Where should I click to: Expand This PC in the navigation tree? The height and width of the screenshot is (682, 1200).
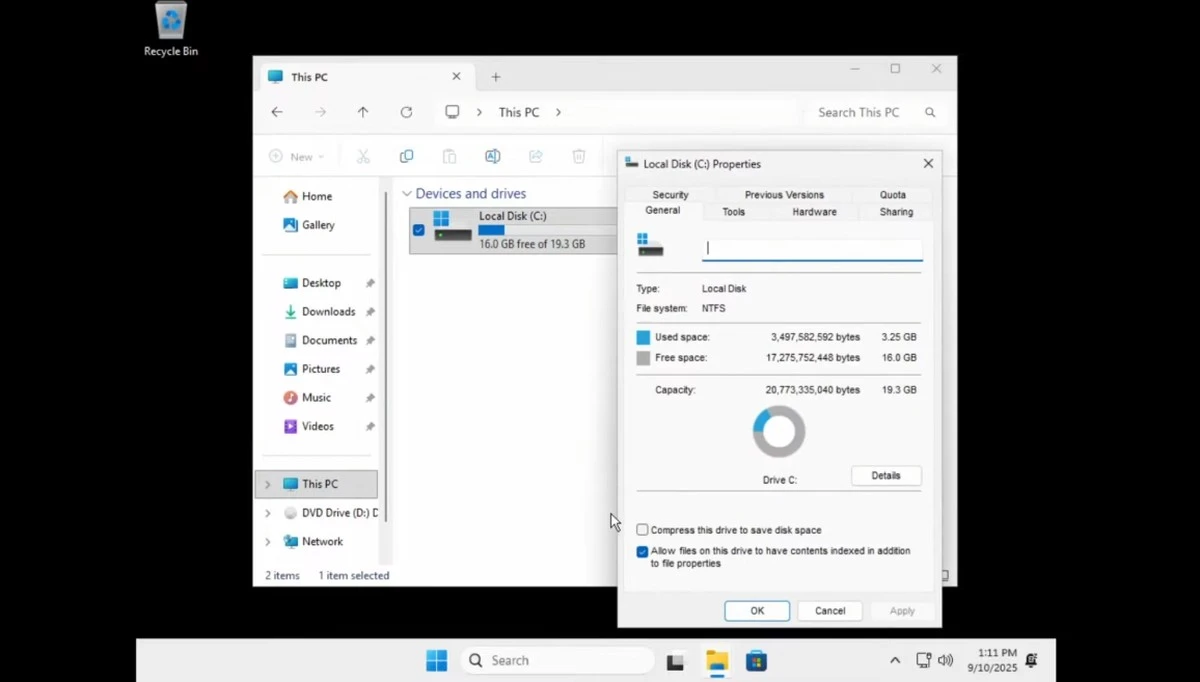(x=266, y=483)
